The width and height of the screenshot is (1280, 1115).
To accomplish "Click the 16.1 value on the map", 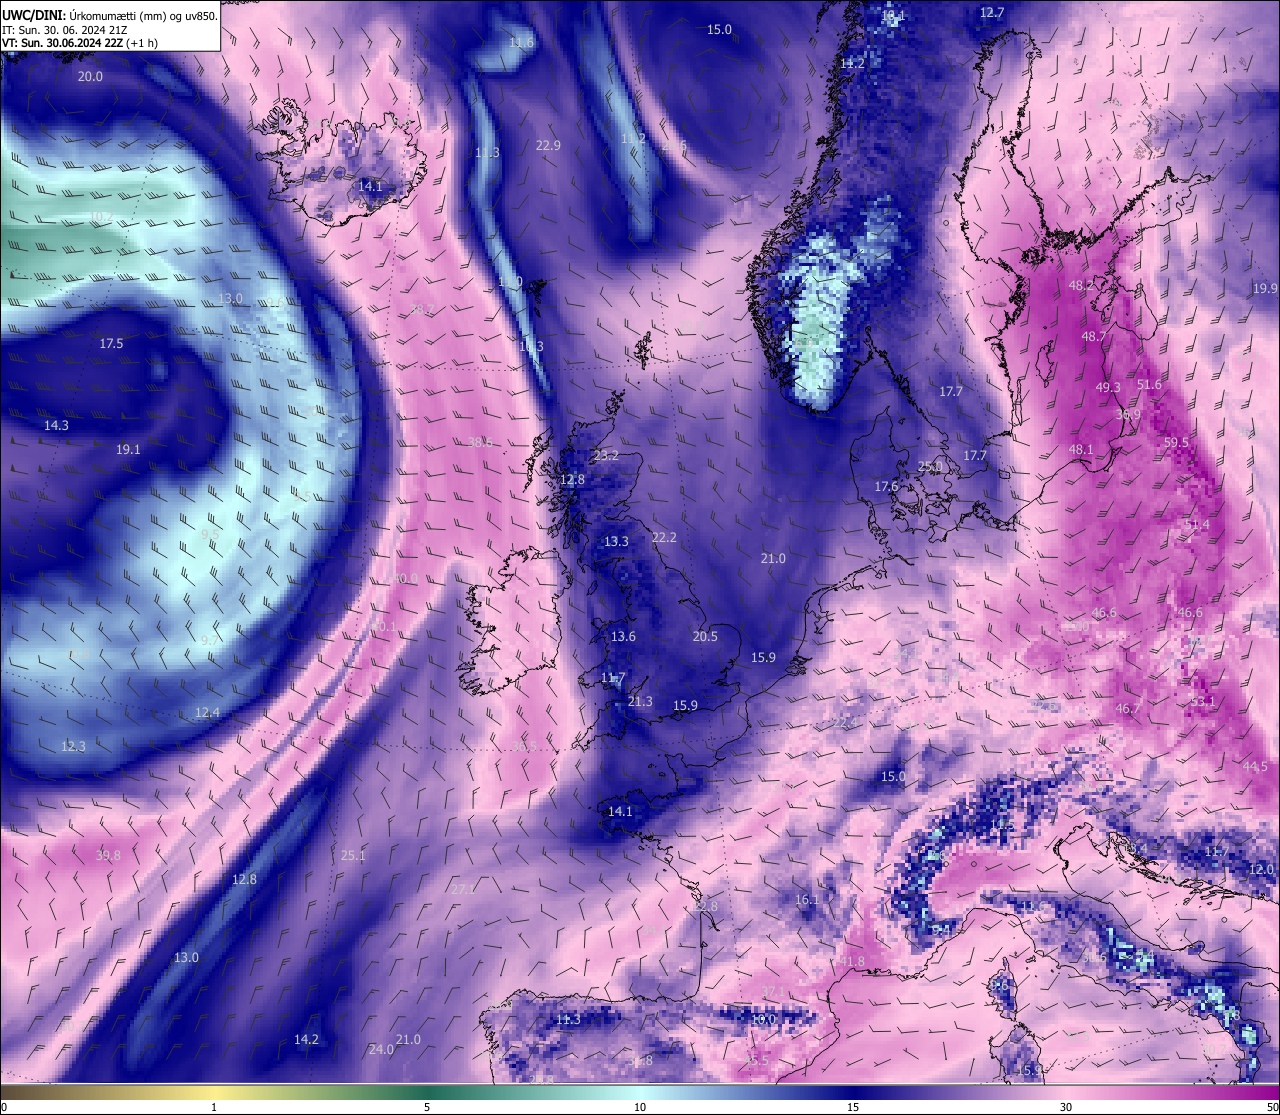I will tap(807, 901).
